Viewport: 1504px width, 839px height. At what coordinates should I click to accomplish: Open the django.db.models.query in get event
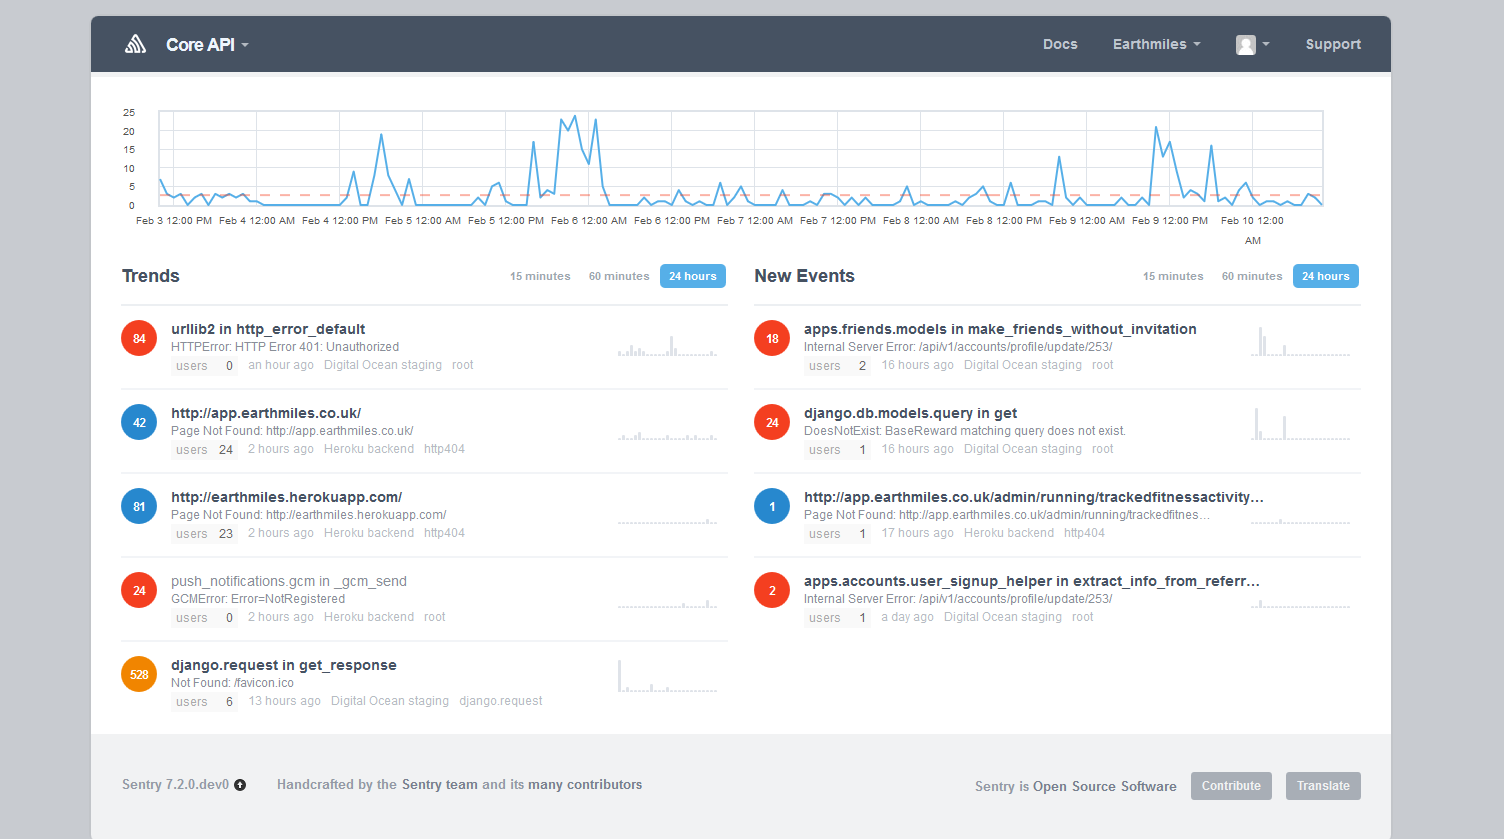(x=910, y=413)
